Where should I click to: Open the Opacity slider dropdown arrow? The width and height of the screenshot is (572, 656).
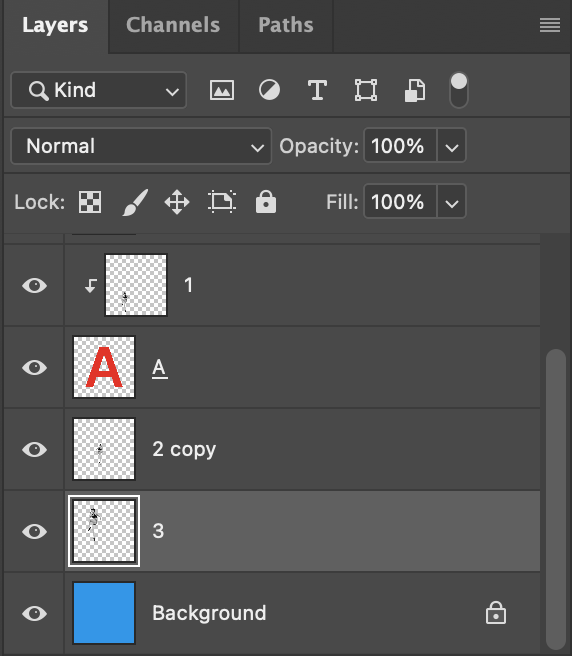[x=451, y=146]
